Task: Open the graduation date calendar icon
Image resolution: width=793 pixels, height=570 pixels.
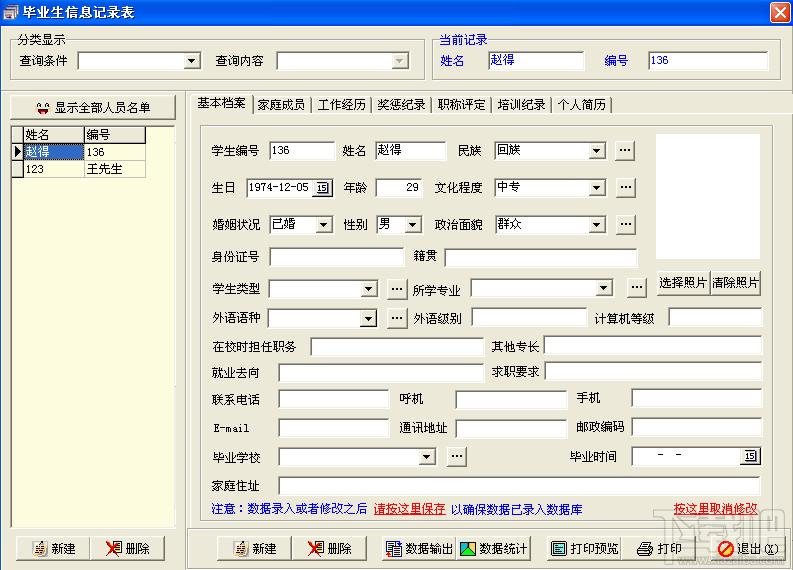Action: (750, 457)
